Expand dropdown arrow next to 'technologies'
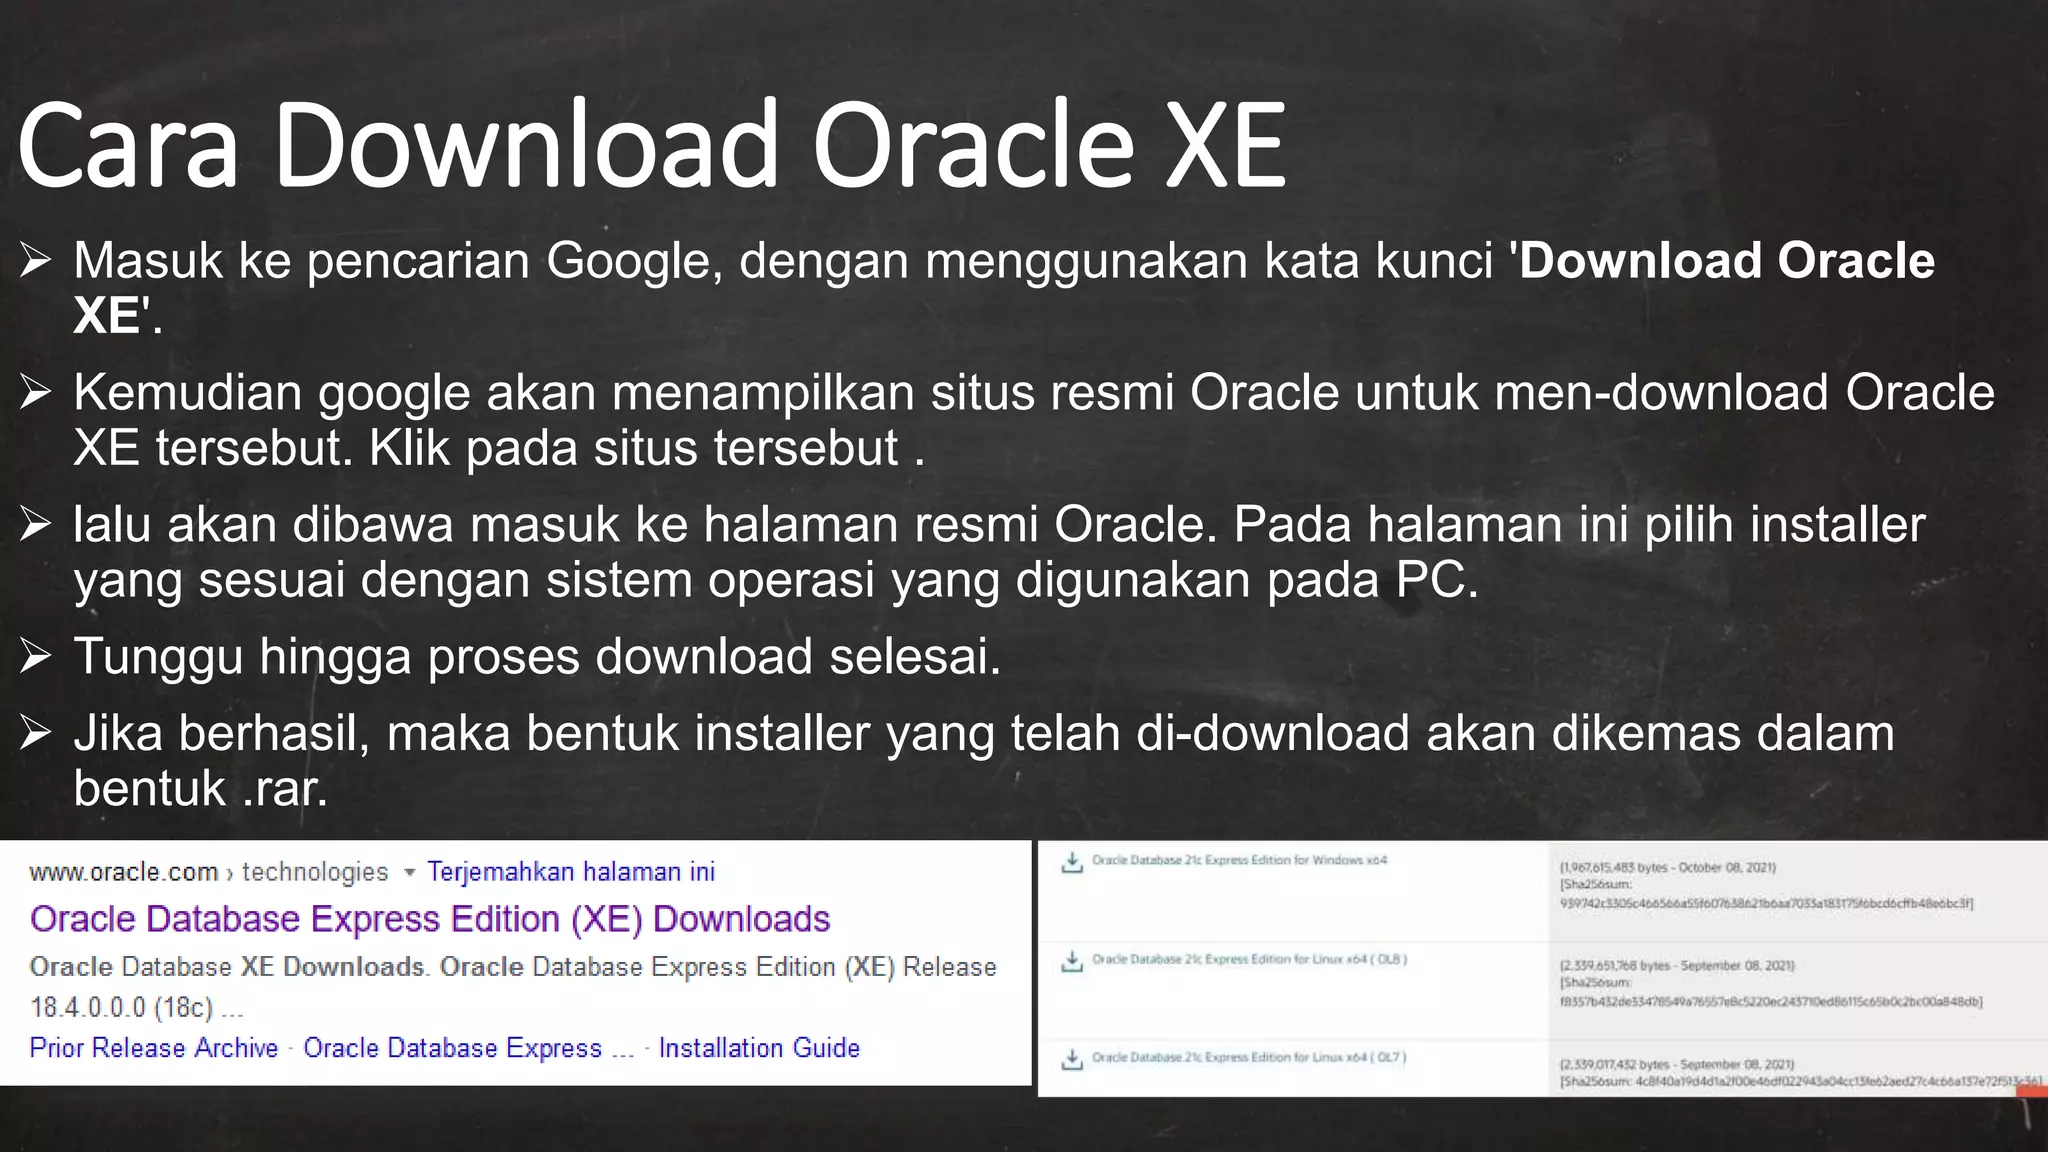The image size is (2048, 1152). pos(409,873)
